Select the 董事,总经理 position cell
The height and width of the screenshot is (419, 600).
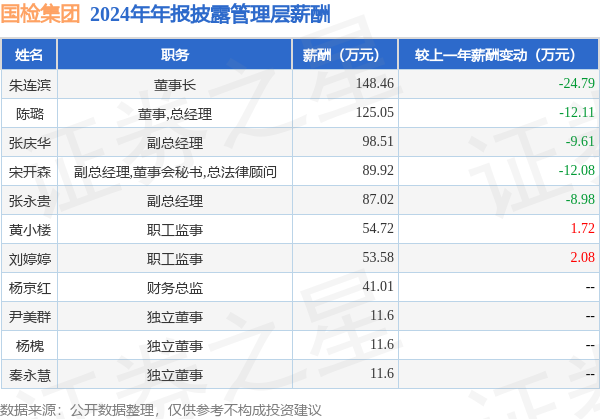(175, 114)
